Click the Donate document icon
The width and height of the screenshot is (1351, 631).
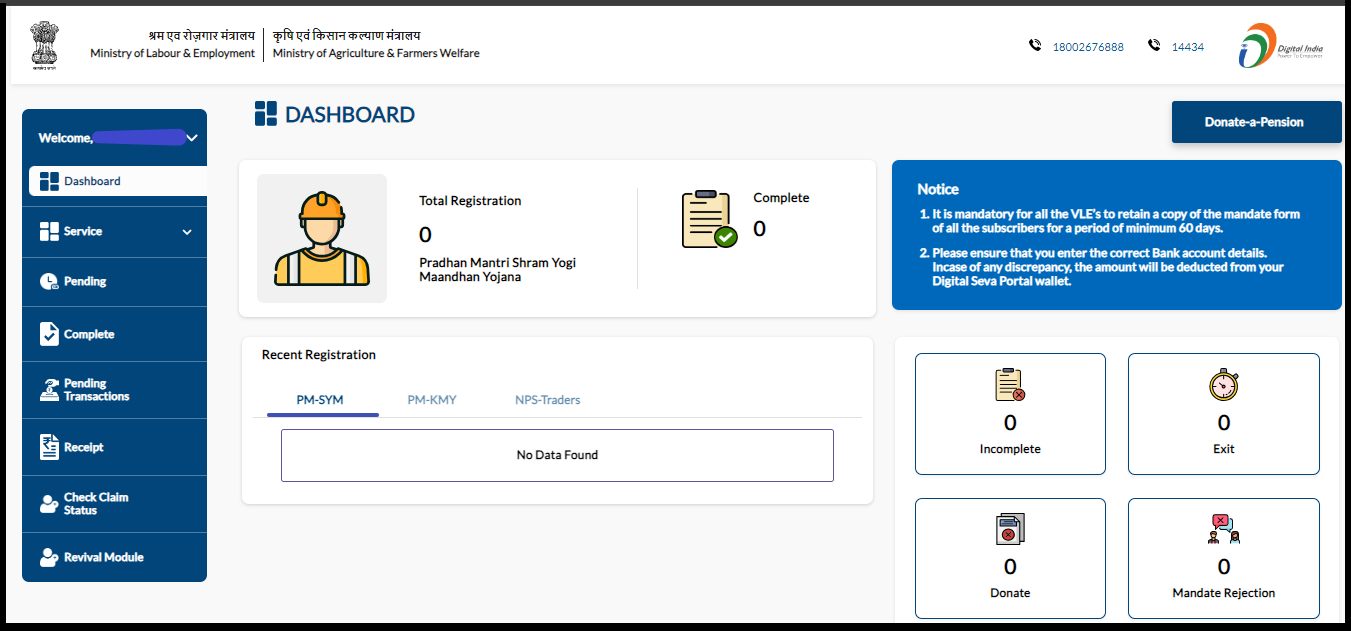(1010, 529)
